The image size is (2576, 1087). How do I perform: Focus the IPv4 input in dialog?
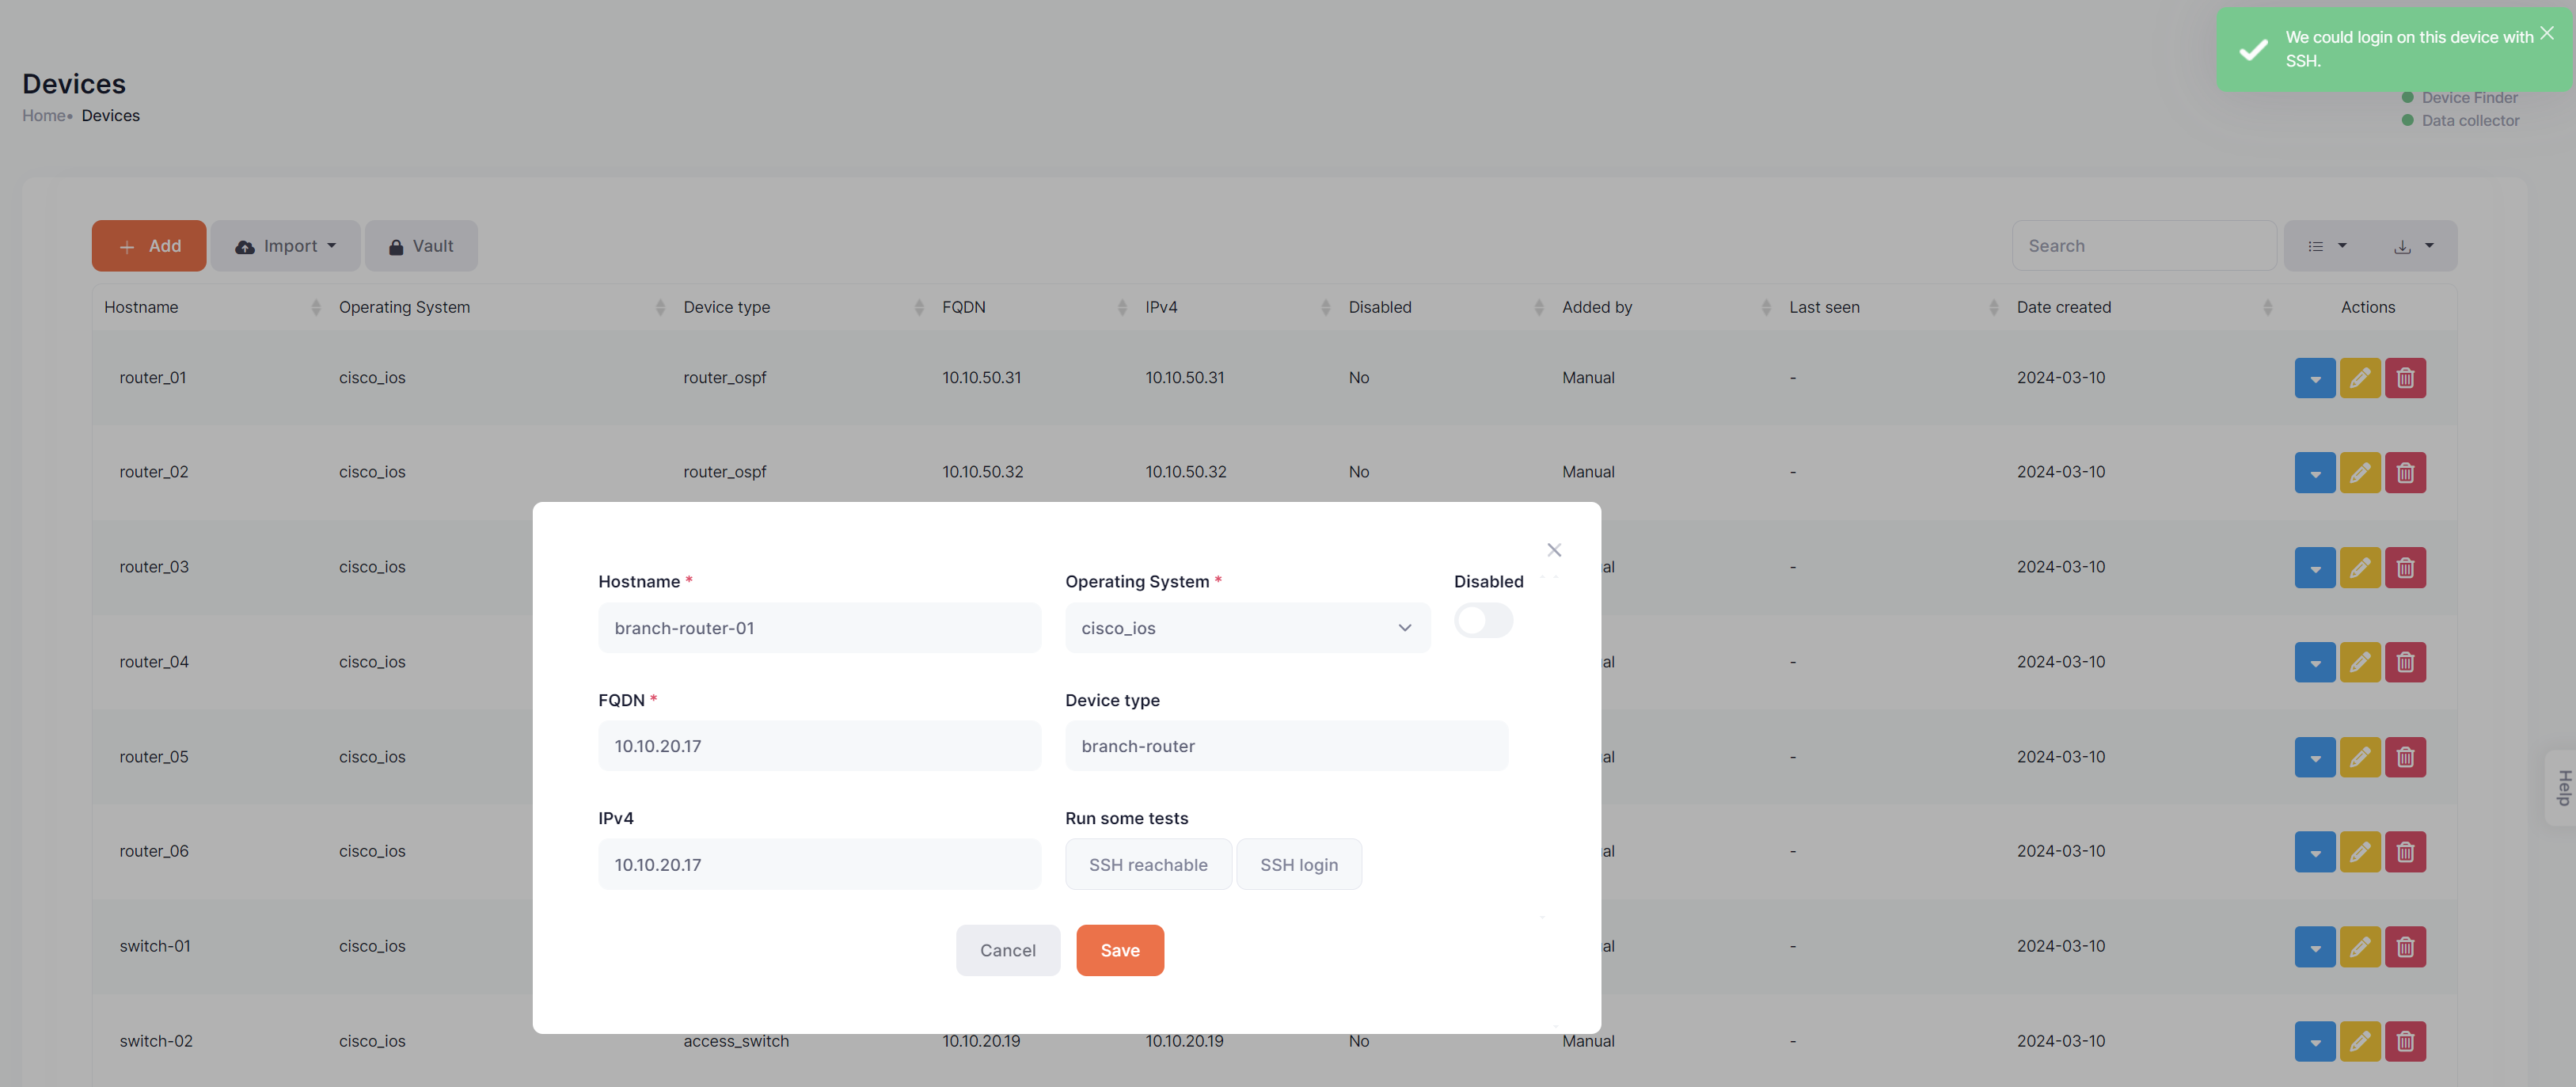coord(819,864)
